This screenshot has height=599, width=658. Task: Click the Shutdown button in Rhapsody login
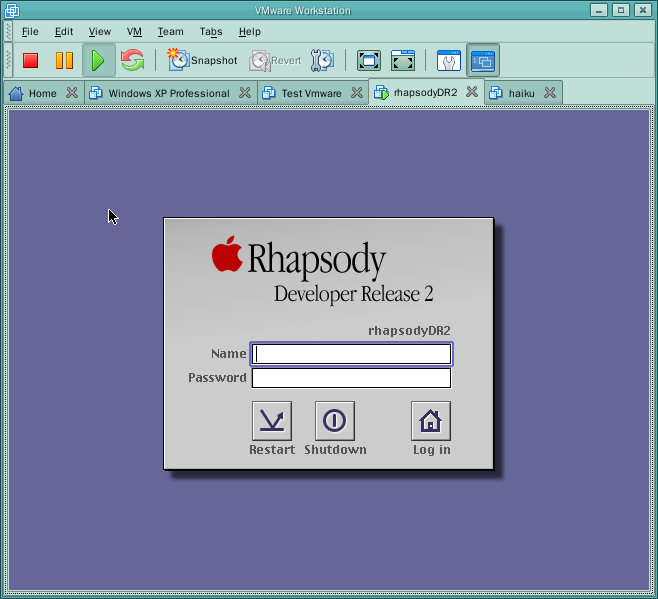[x=335, y=421]
